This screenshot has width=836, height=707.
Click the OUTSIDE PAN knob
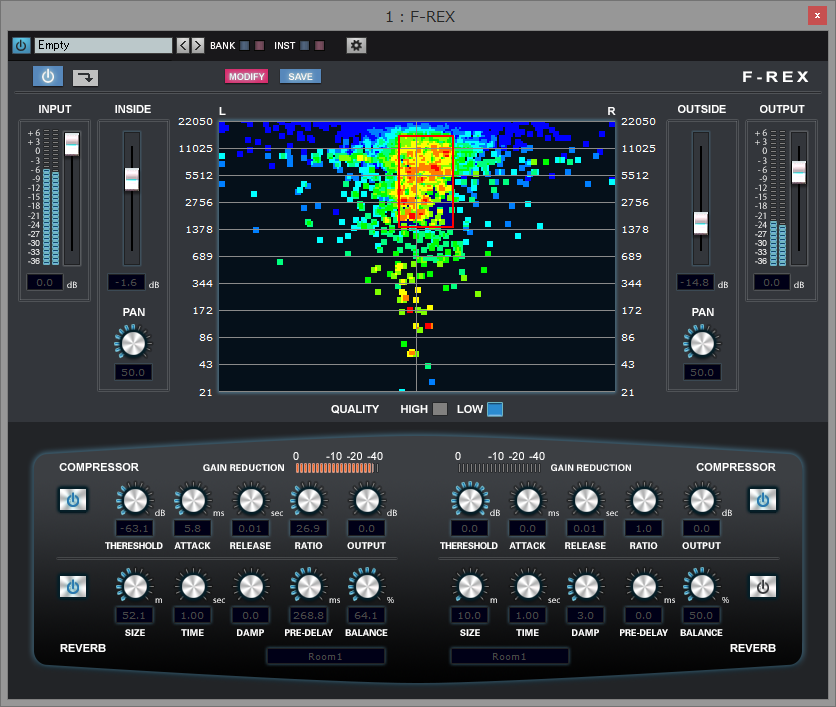click(702, 343)
